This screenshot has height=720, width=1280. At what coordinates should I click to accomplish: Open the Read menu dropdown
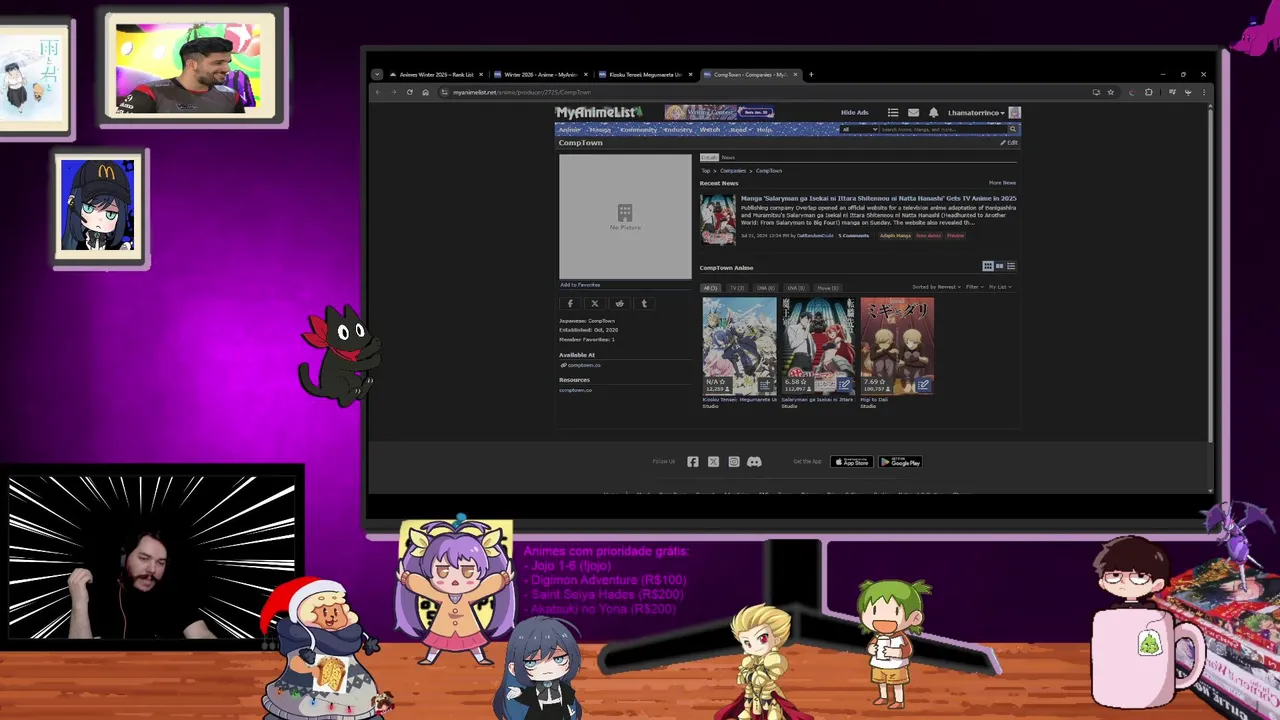740,130
